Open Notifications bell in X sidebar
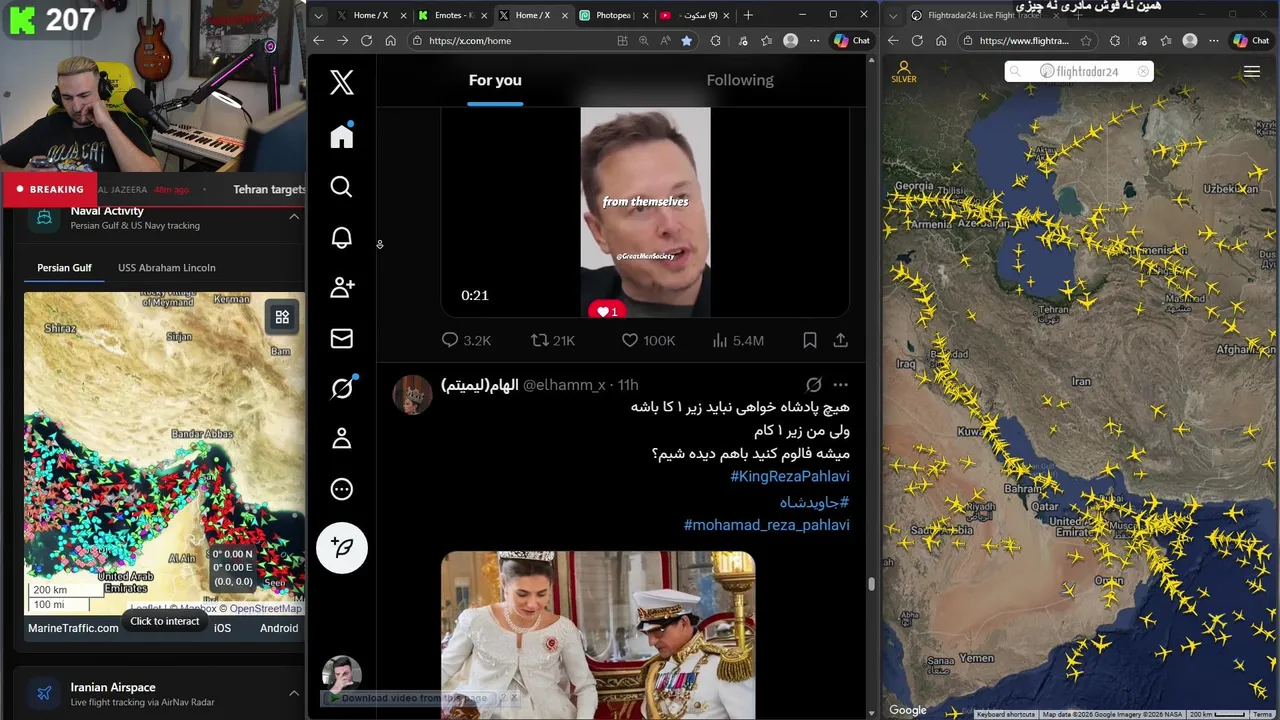 pyautogui.click(x=341, y=237)
